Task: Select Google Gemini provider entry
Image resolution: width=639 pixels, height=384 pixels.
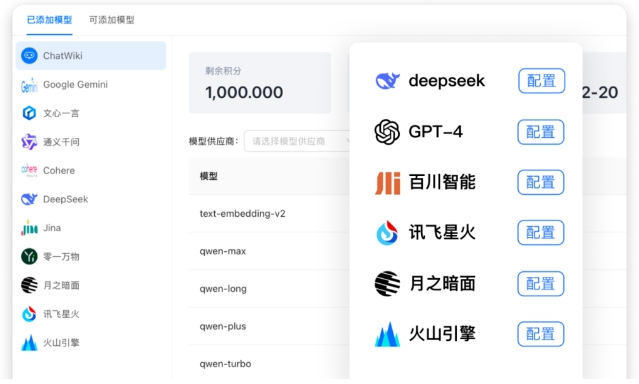Action: point(91,85)
